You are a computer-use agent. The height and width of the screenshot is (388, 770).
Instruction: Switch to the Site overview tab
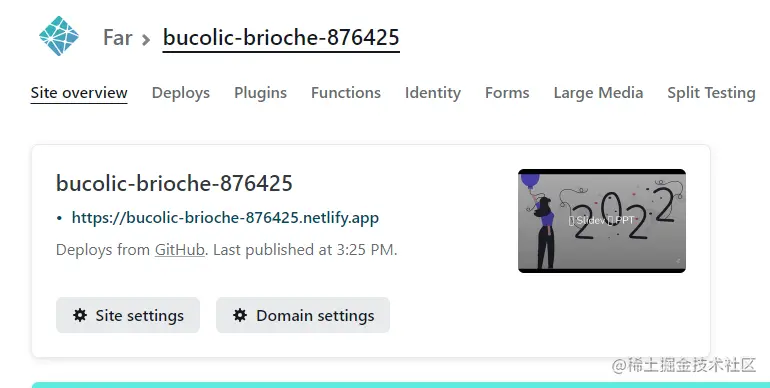point(79,93)
